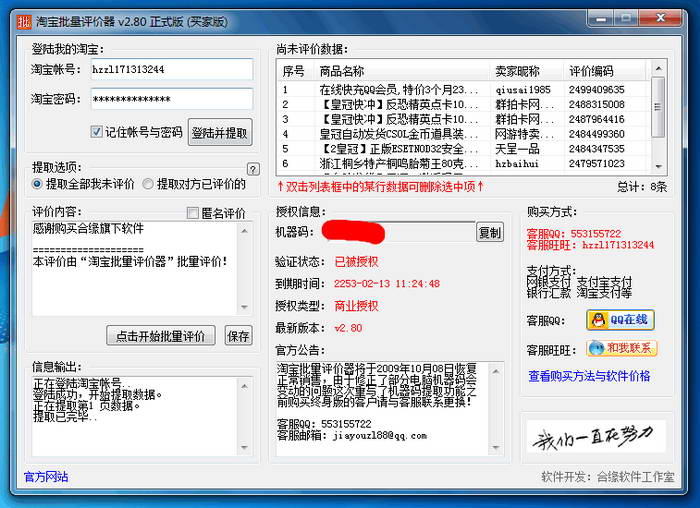
Task: Click the help question mark icon
Action: point(253,169)
